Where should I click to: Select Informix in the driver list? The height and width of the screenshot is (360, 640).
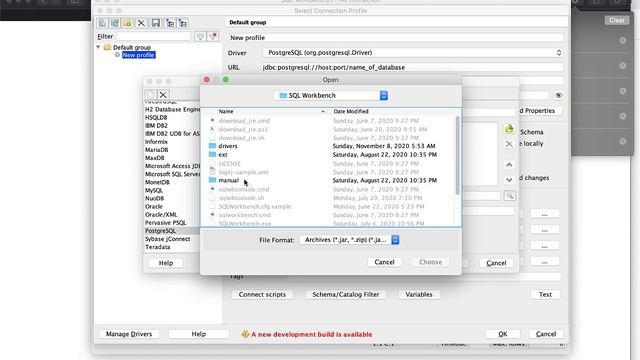(x=156, y=142)
